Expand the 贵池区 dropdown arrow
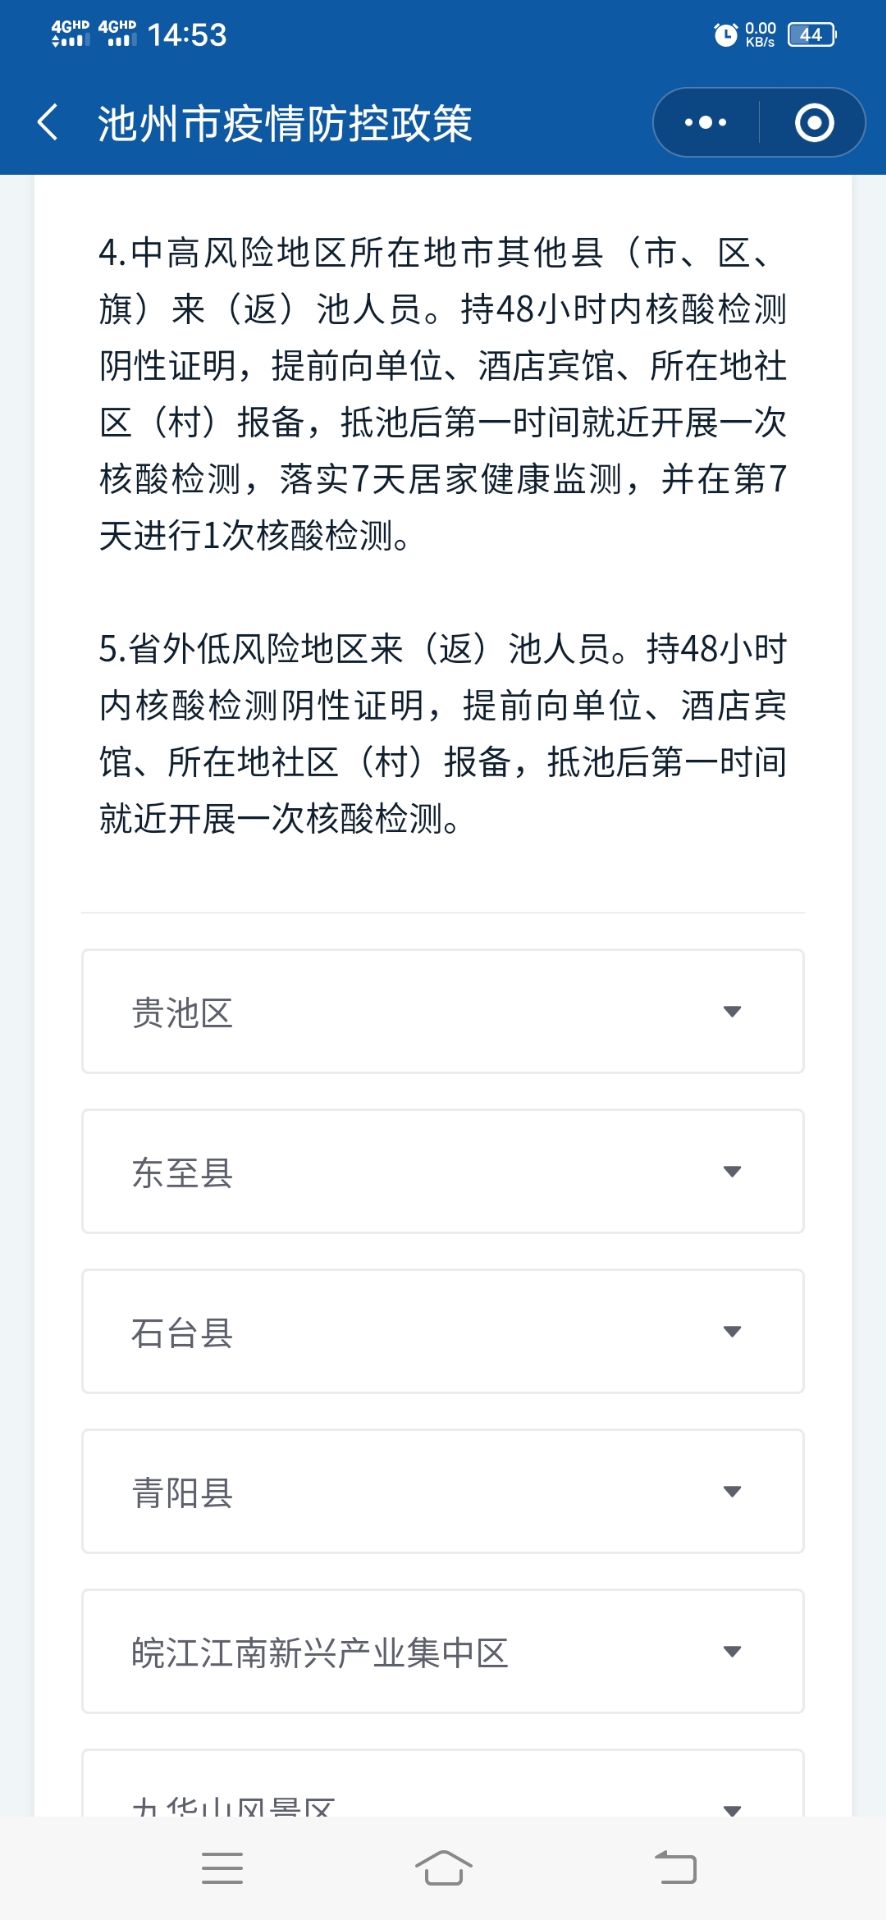Viewport: 886px width, 1920px height. (732, 1012)
